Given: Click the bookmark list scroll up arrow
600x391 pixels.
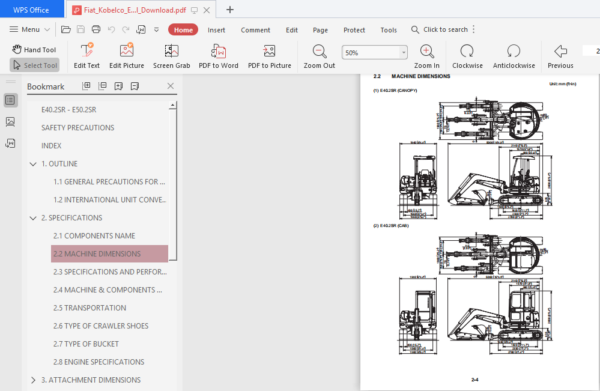Looking at the screenshot, I should [x=173, y=105].
